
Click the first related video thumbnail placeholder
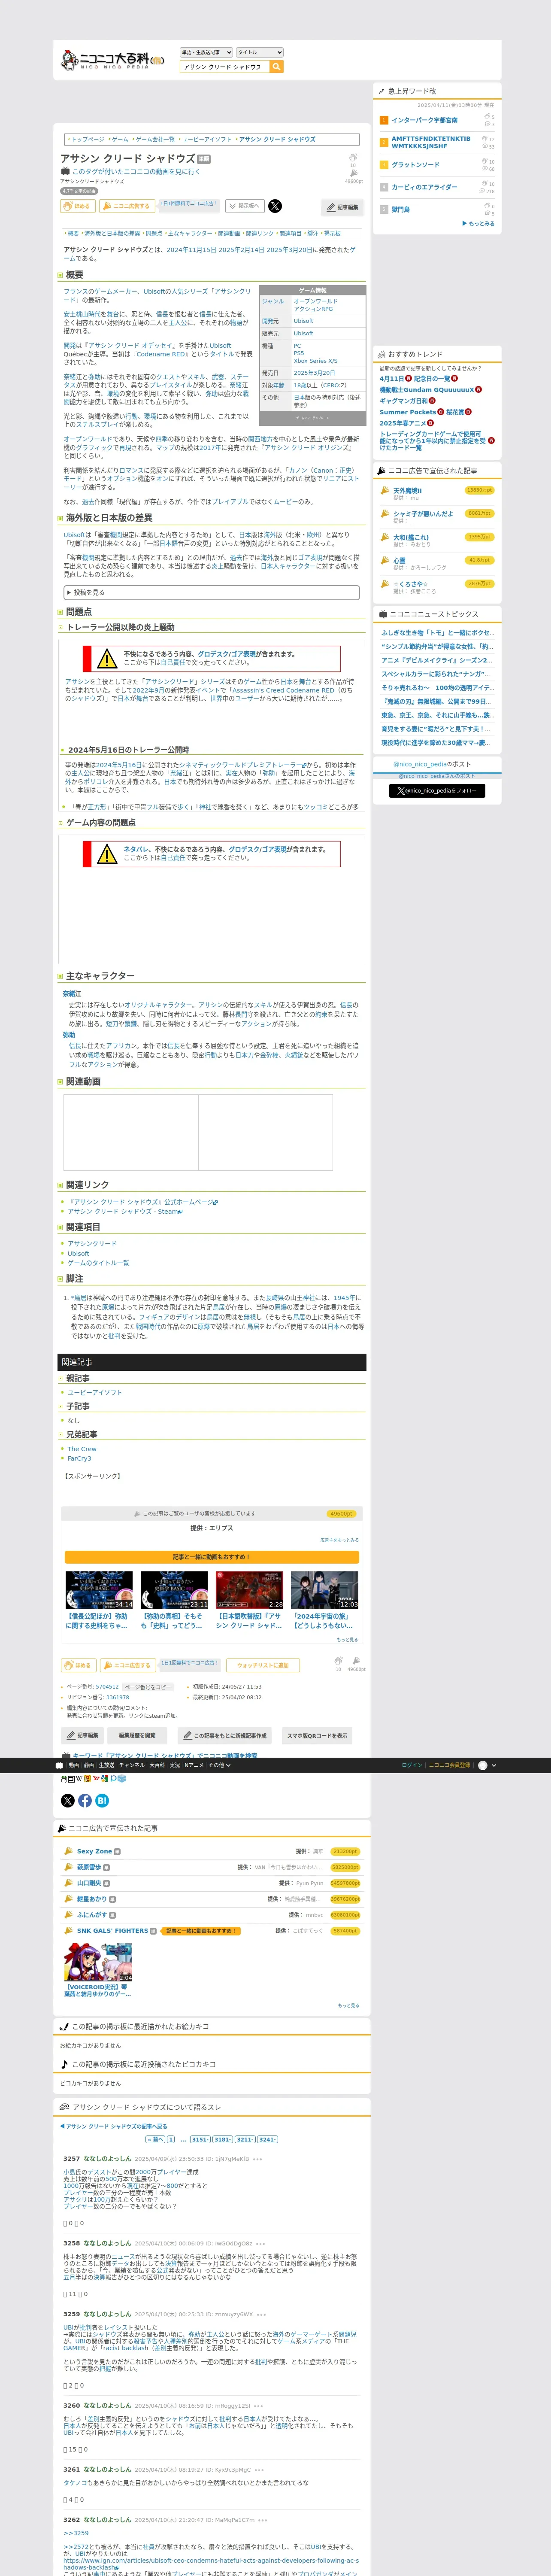[x=130, y=1132]
